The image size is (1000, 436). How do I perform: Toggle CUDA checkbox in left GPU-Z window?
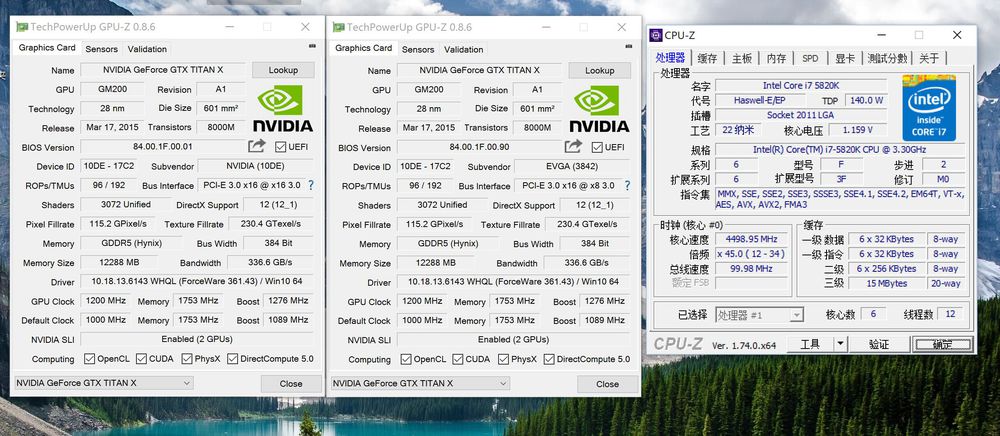(141, 359)
